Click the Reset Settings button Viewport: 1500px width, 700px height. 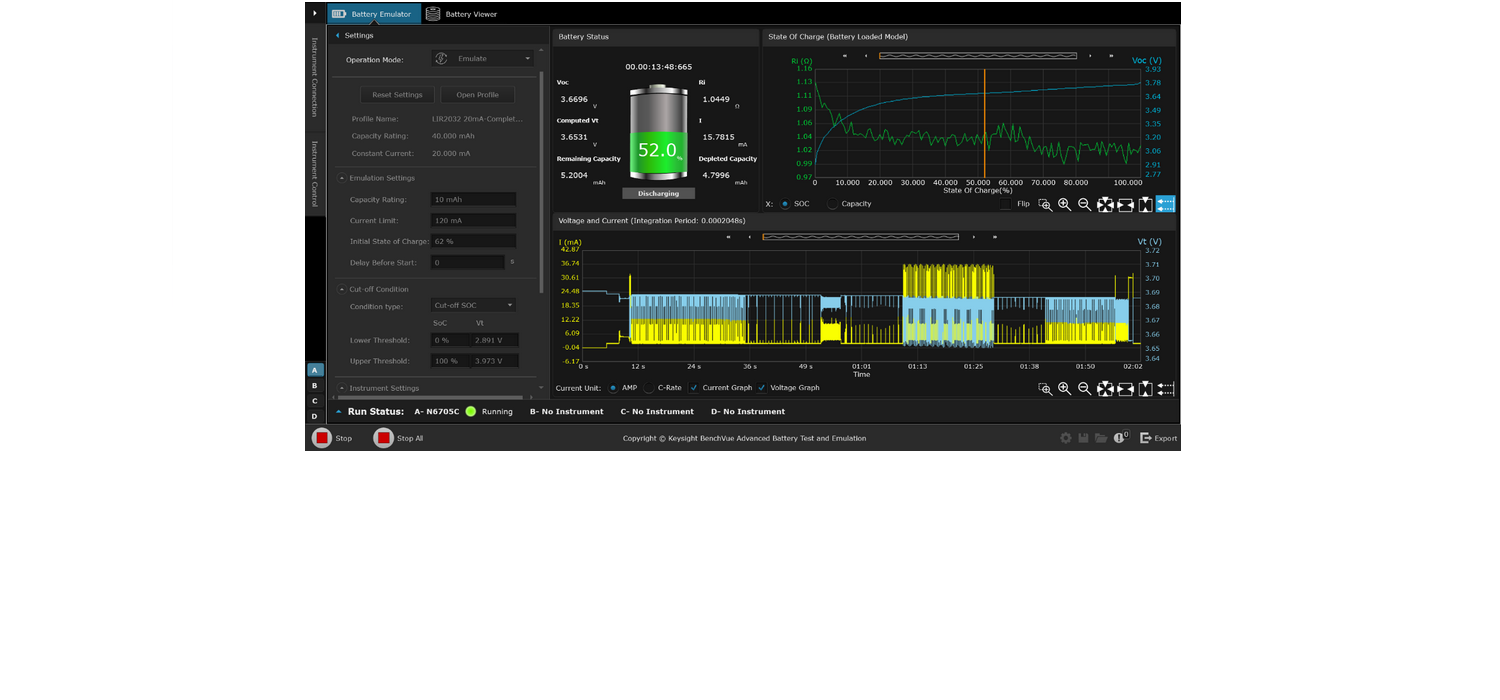tap(397, 95)
